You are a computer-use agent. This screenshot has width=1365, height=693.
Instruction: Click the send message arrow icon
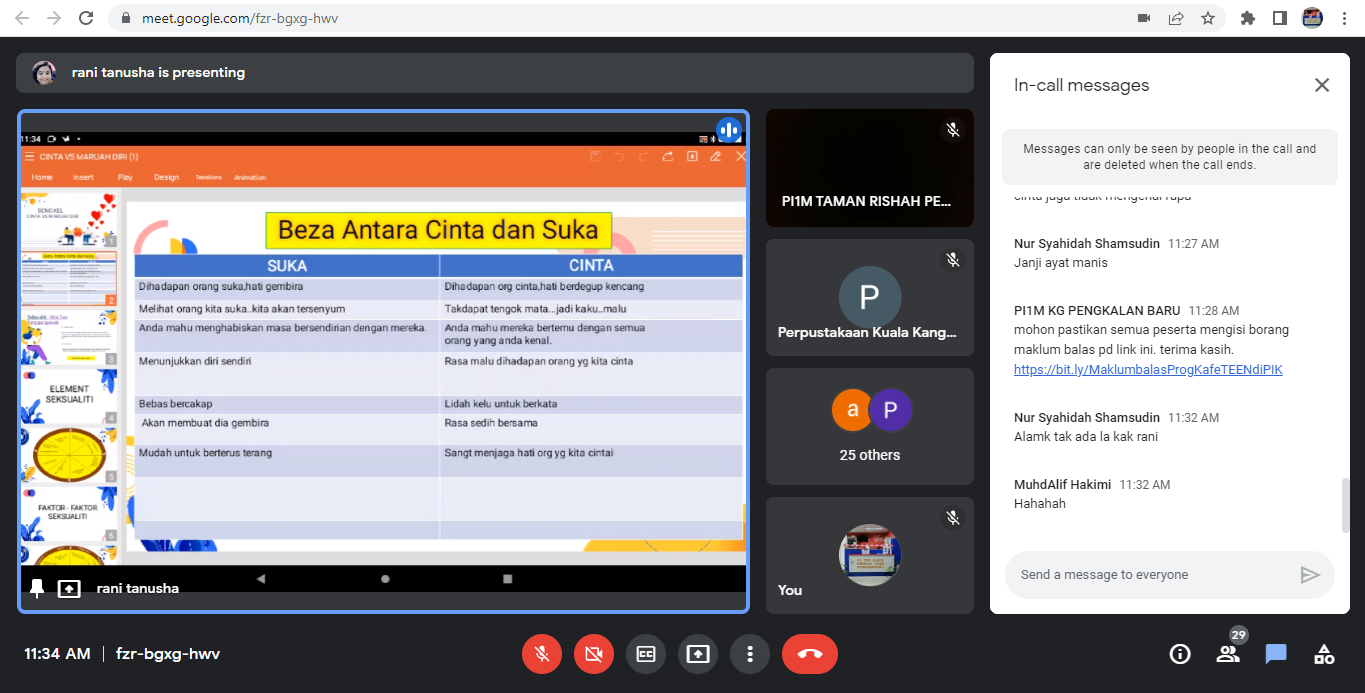(x=1309, y=575)
